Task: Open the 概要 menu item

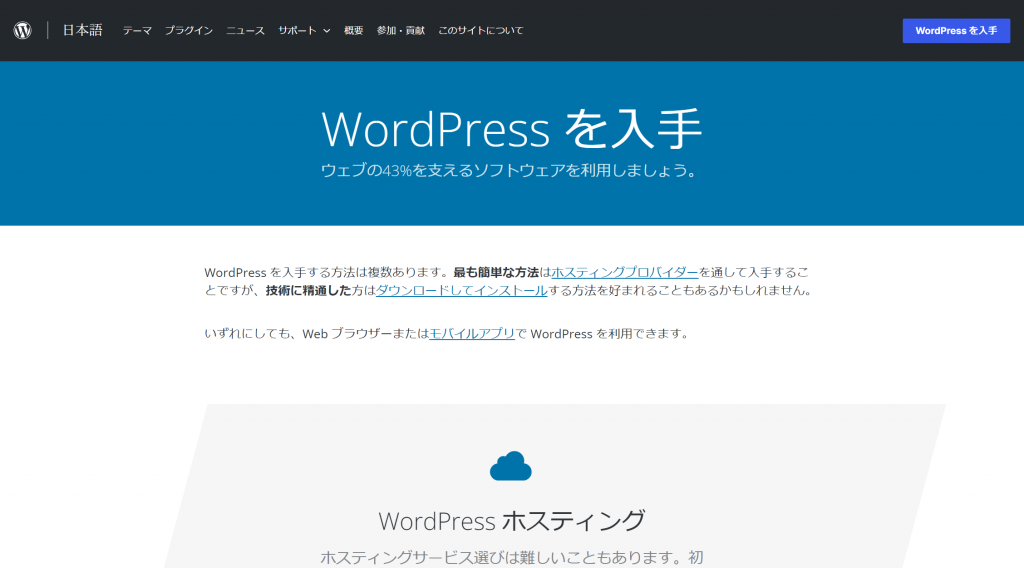Action: tap(354, 31)
